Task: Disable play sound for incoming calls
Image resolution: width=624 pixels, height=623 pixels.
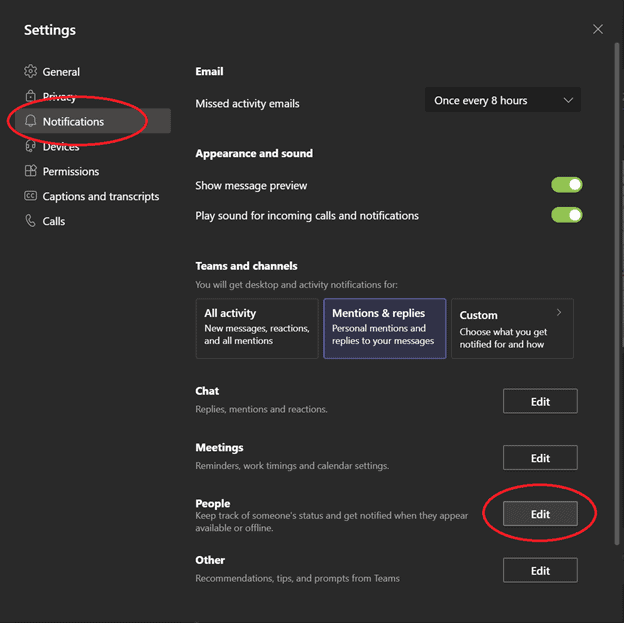Action: [566, 215]
